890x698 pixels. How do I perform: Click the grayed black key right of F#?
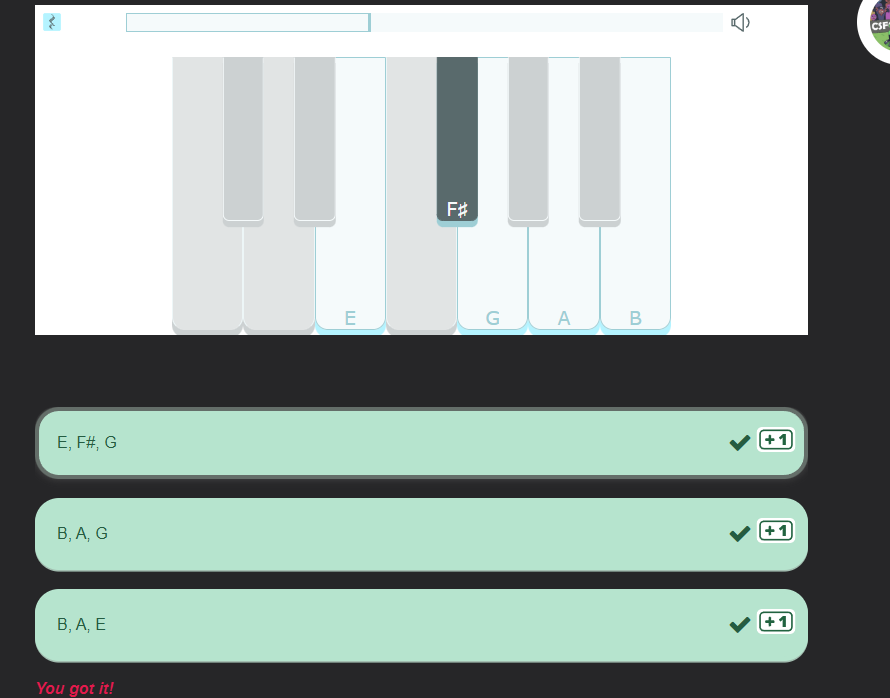coord(528,139)
